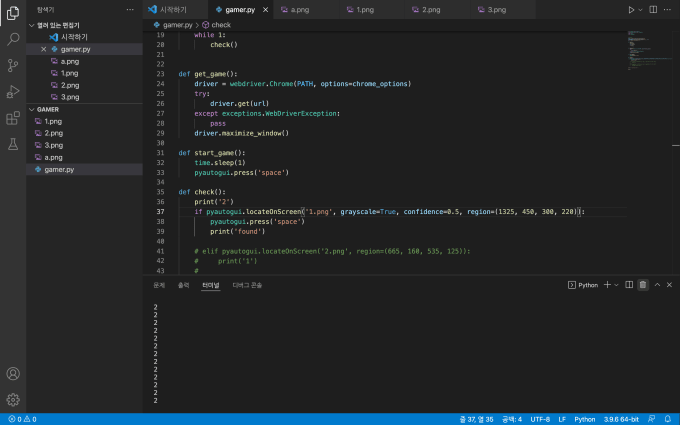Split the editor to the right
680x425 pixels.
pyautogui.click(x=653, y=10)
